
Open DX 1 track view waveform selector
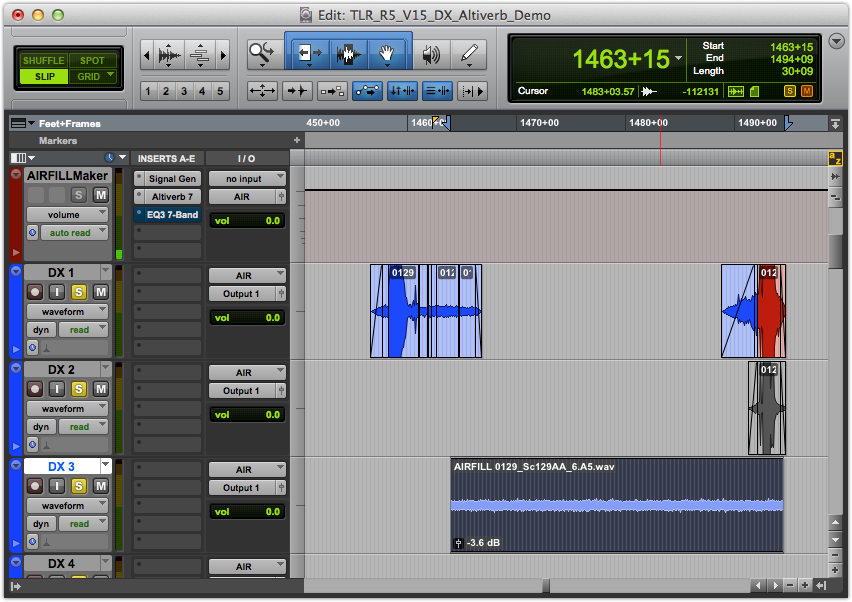67,312
